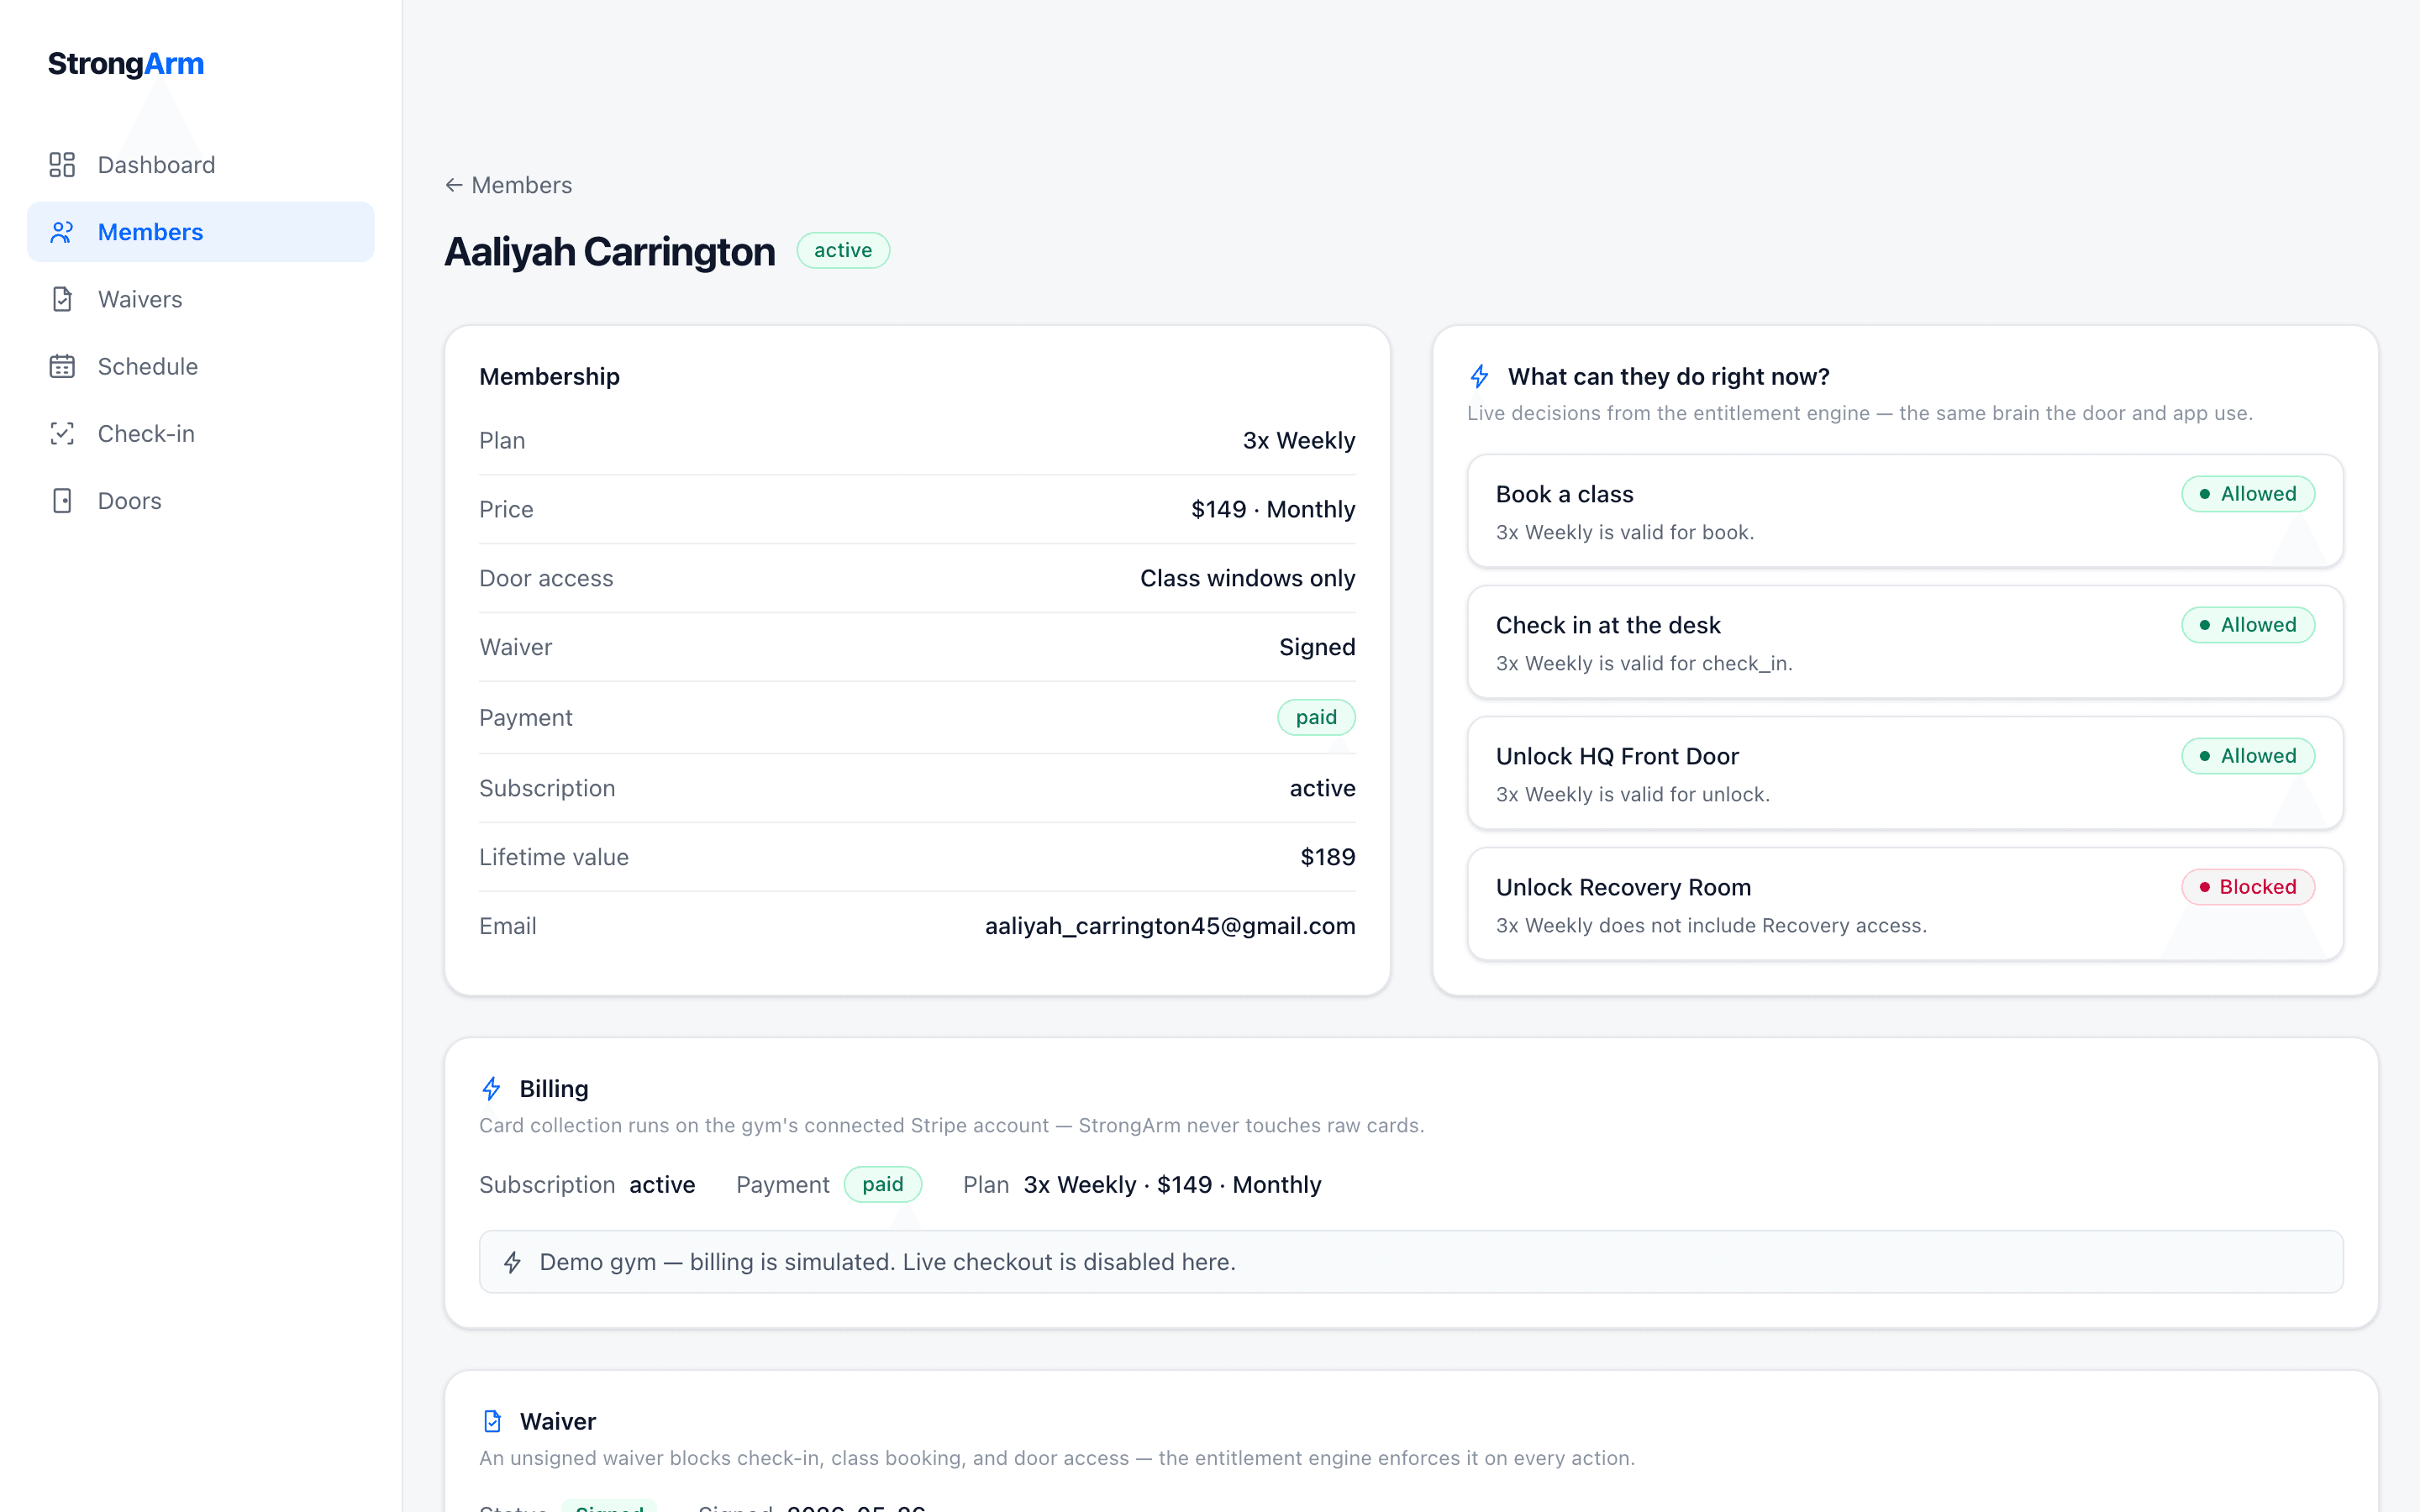
Task: Click Allowed badge on Book a class
Action: 2248,494
